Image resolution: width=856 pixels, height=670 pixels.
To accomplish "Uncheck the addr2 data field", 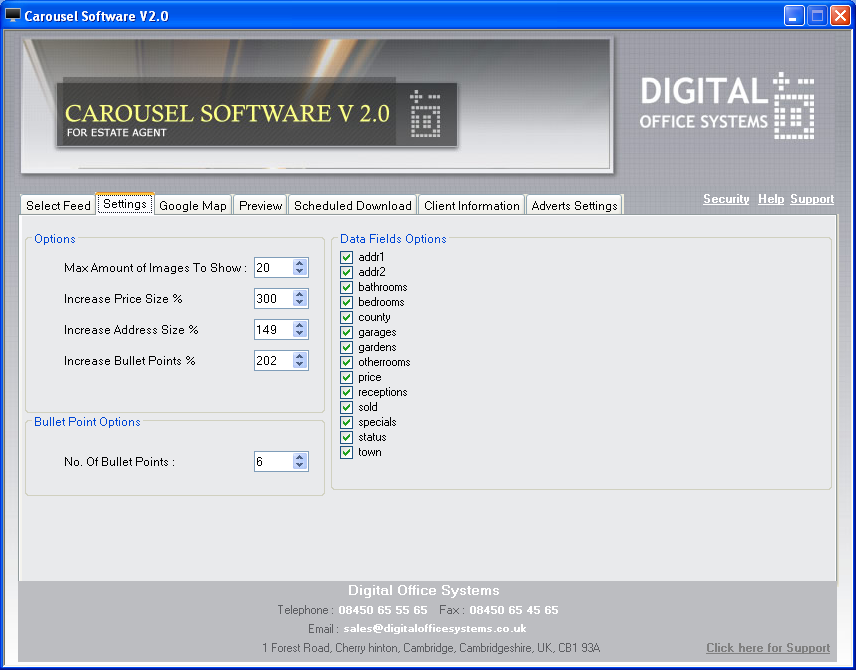I will [346, 272].
